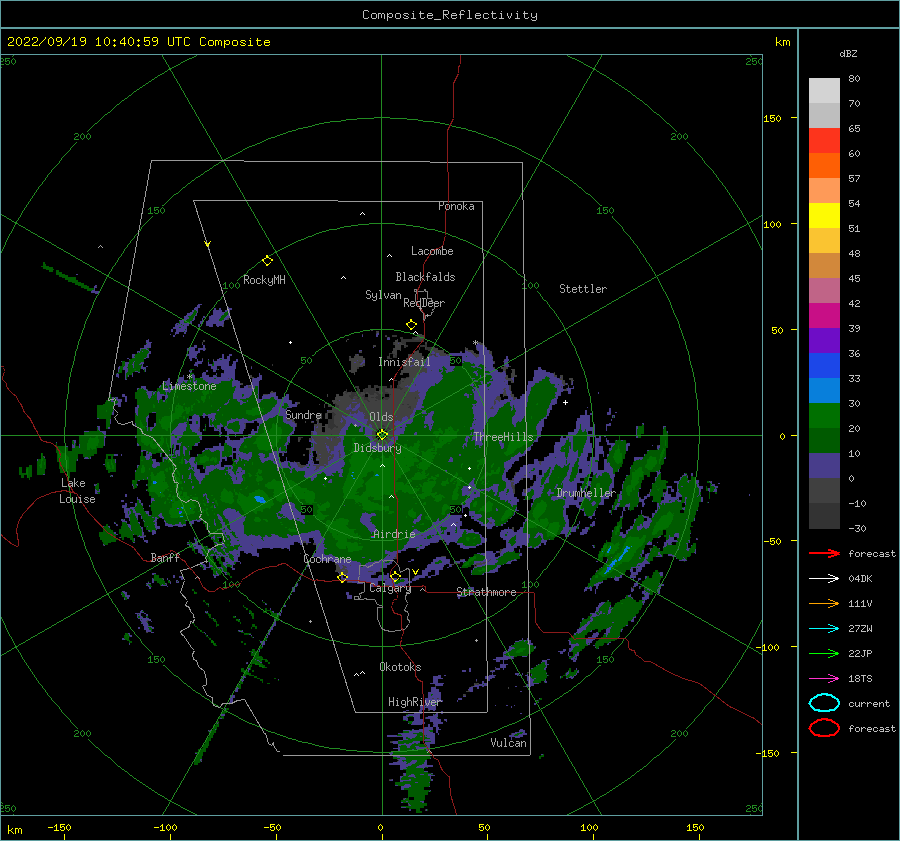
Task: Click the Olds city label
Action: click(381, 417)
